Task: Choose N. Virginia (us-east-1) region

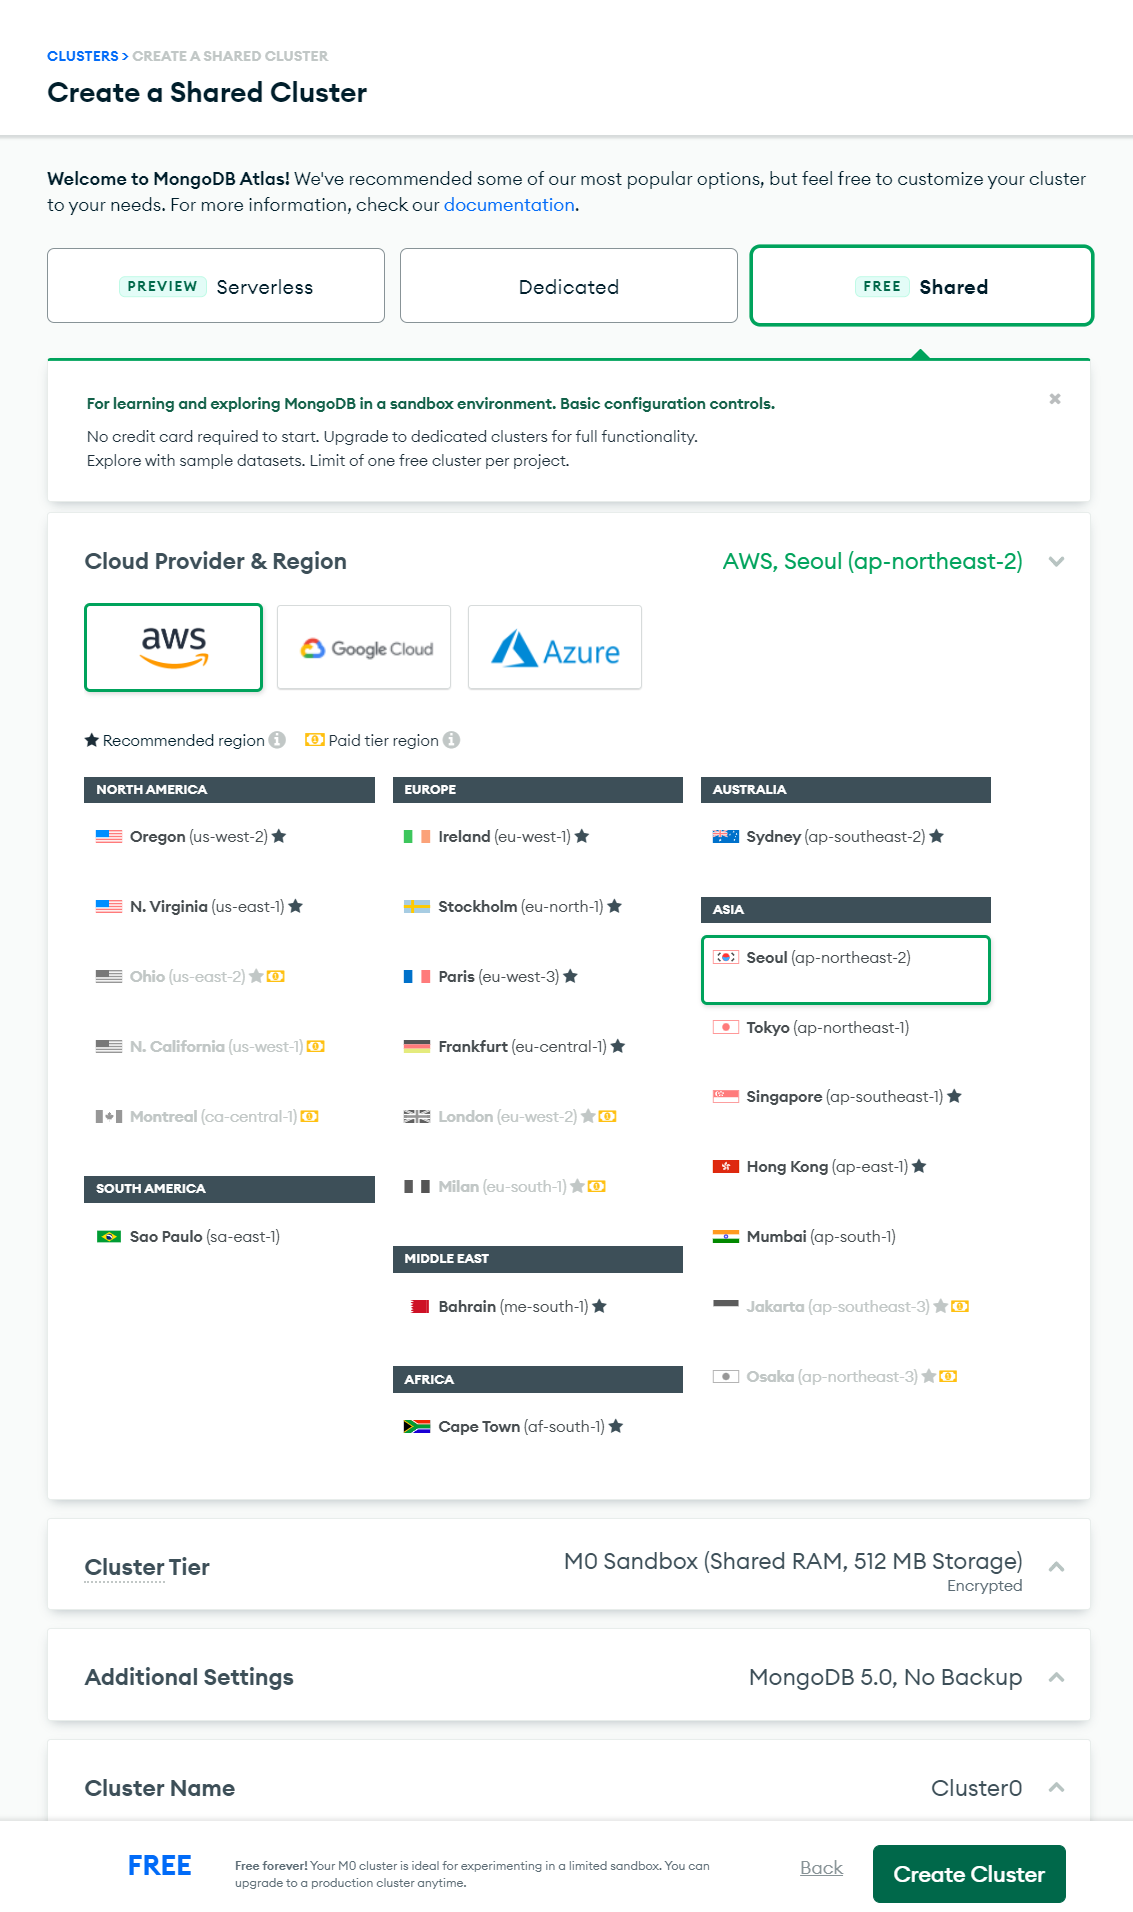Action: click(229, 907)
